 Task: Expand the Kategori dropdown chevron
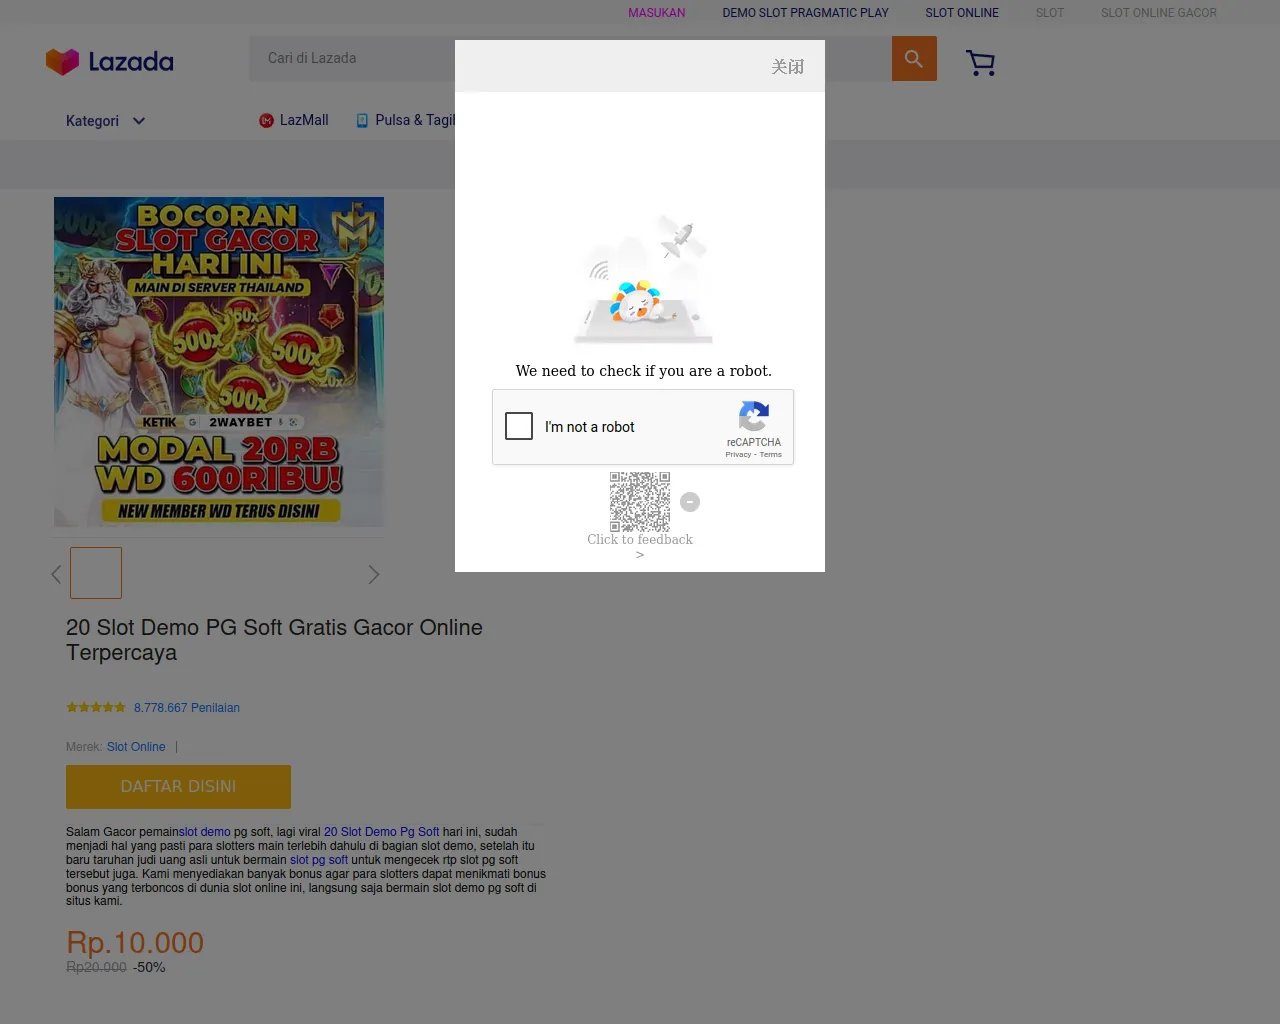click(x=139, y=121)
